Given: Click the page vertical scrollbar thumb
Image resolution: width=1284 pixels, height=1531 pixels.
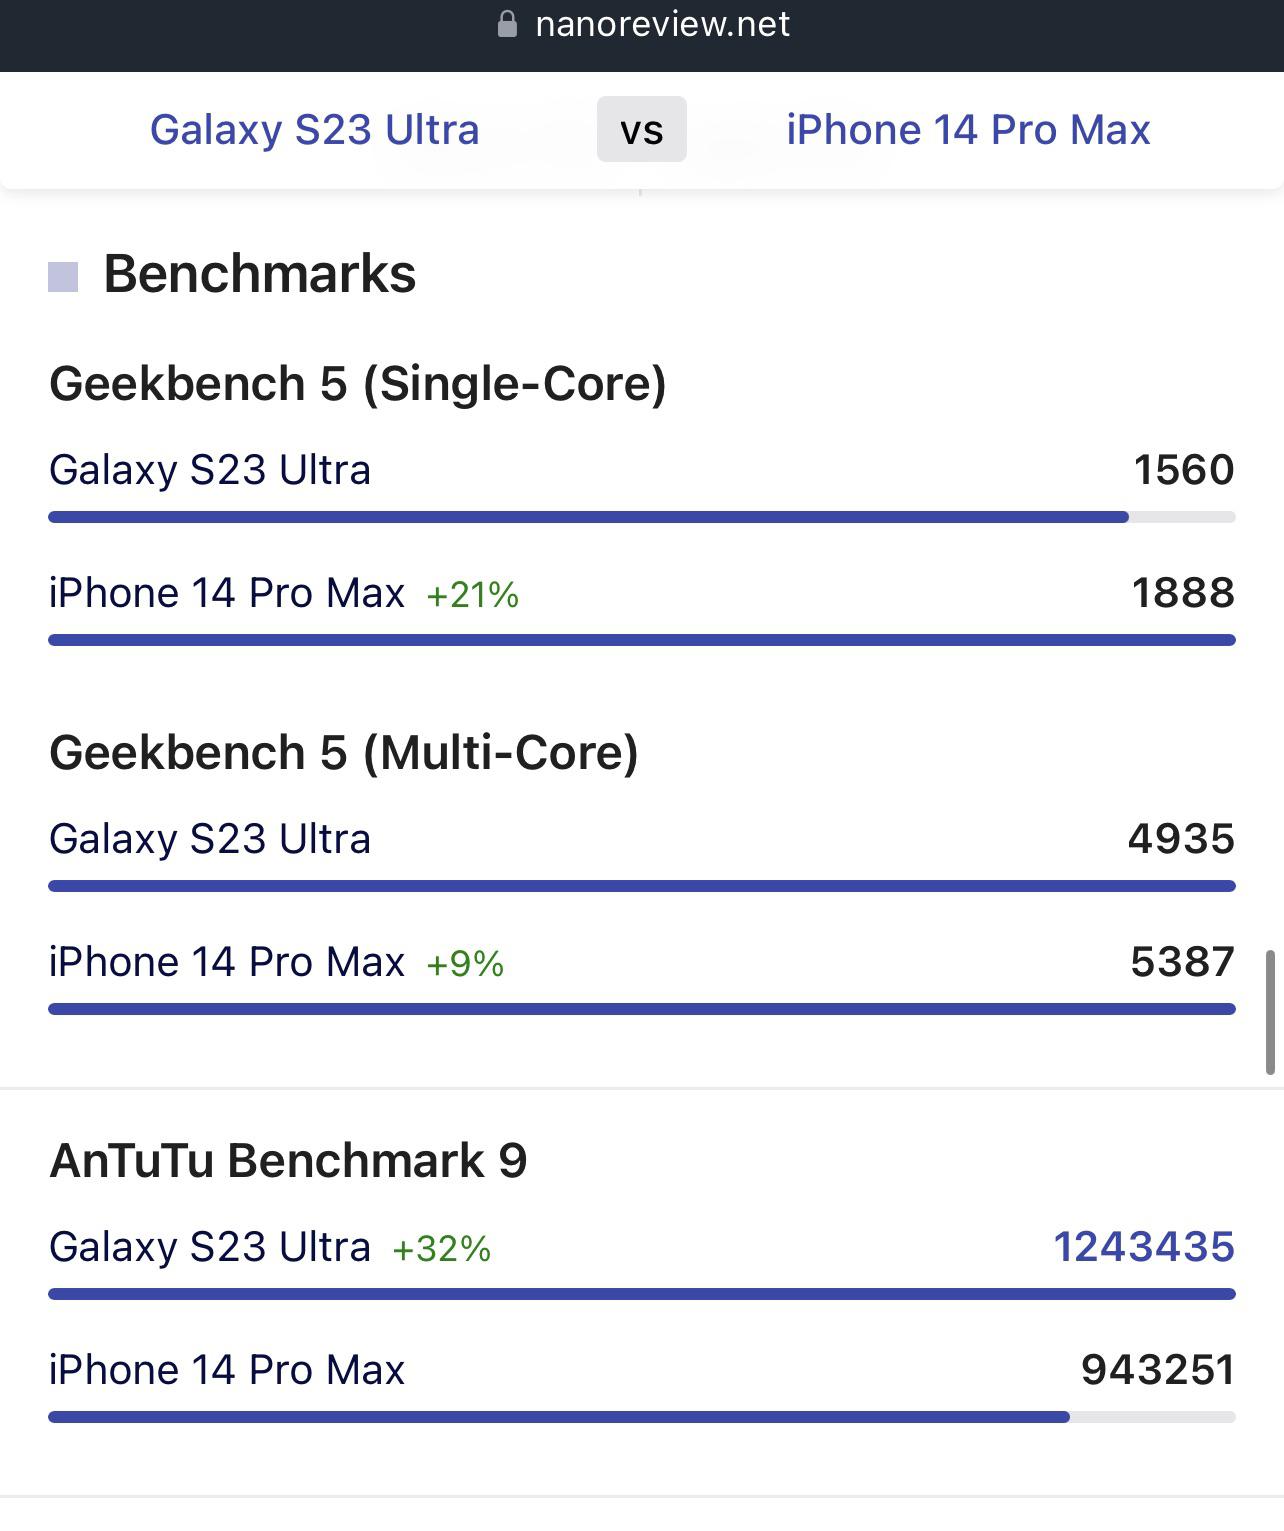Looking at the screenshot, I should click(1270, 1012).
